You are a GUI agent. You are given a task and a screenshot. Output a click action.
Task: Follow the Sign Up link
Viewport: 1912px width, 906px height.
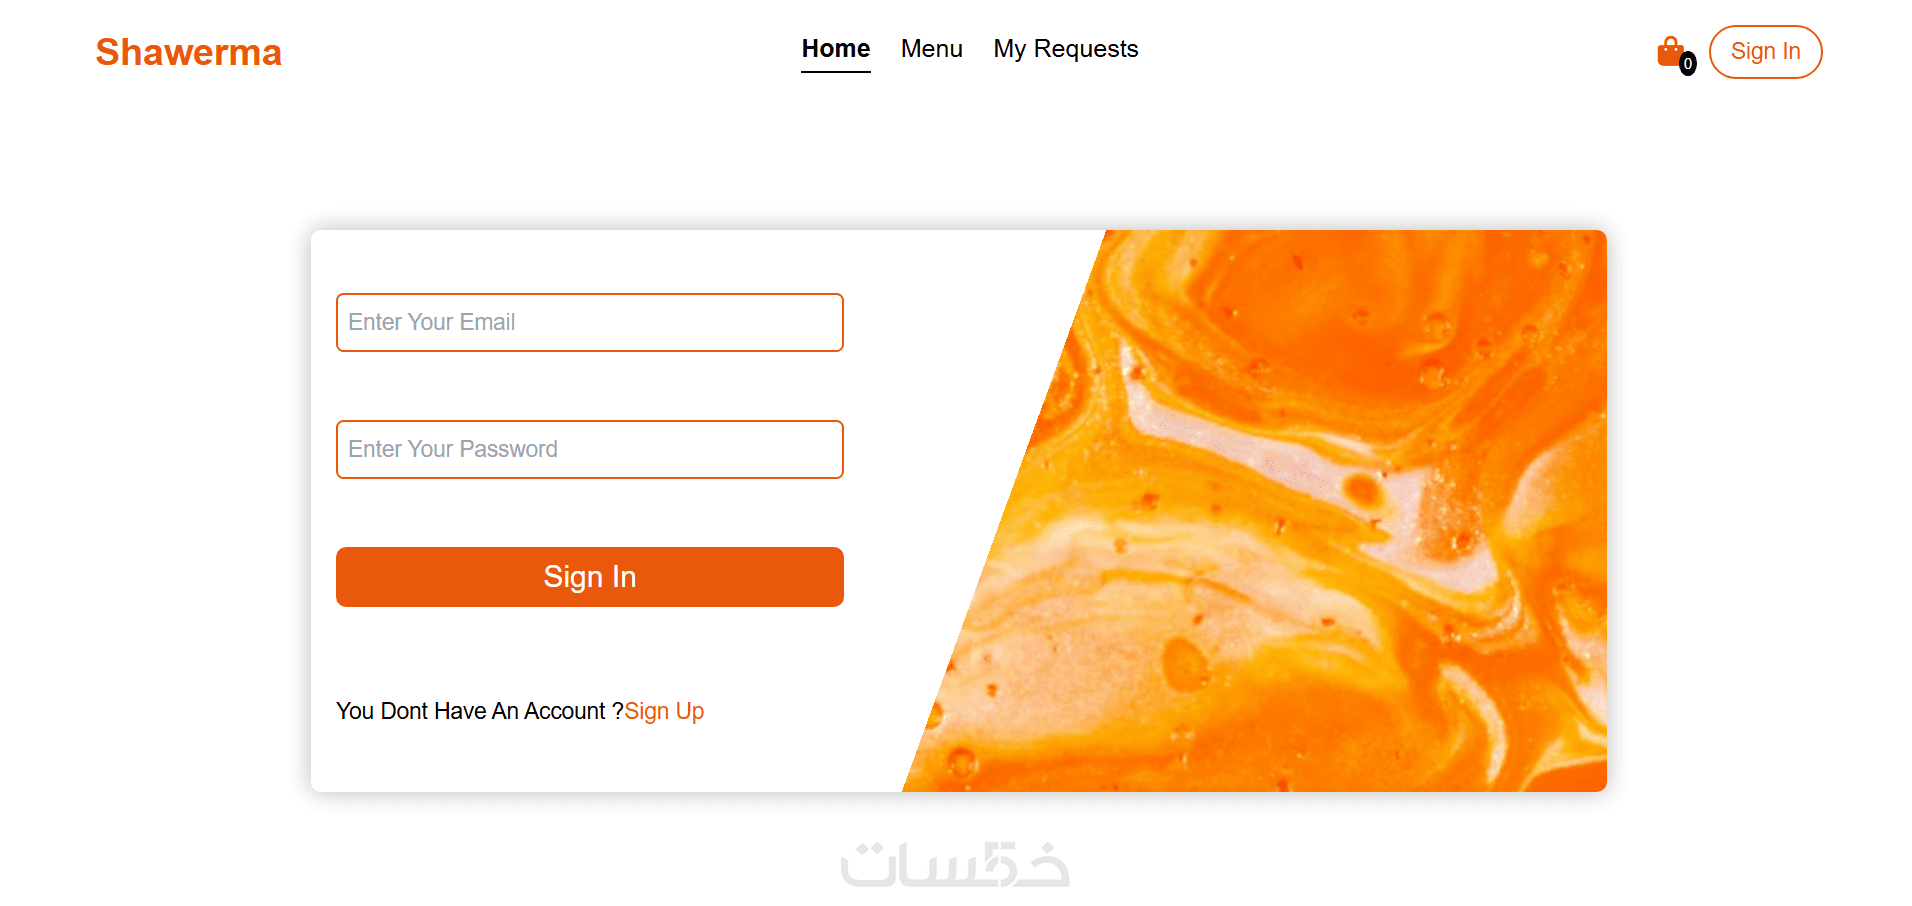point(664,711)
